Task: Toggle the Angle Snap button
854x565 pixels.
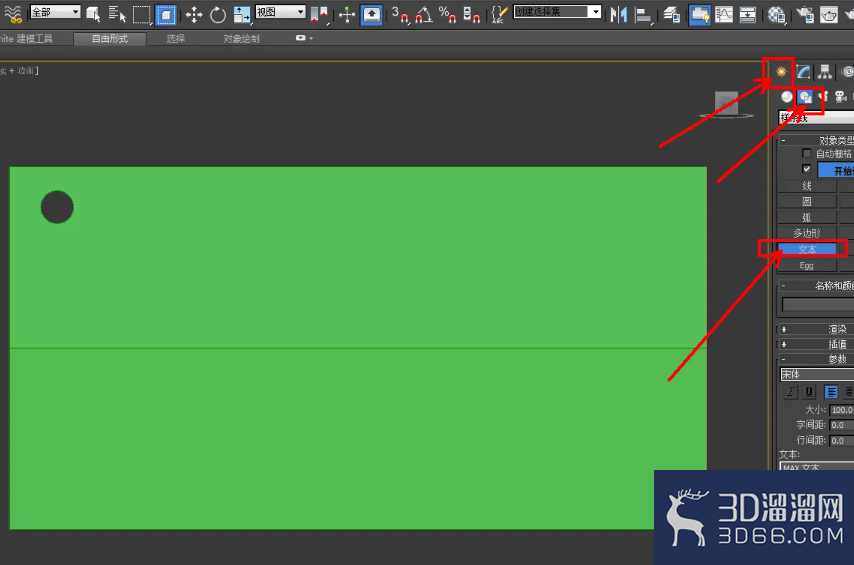Action: tap(424, 15)
